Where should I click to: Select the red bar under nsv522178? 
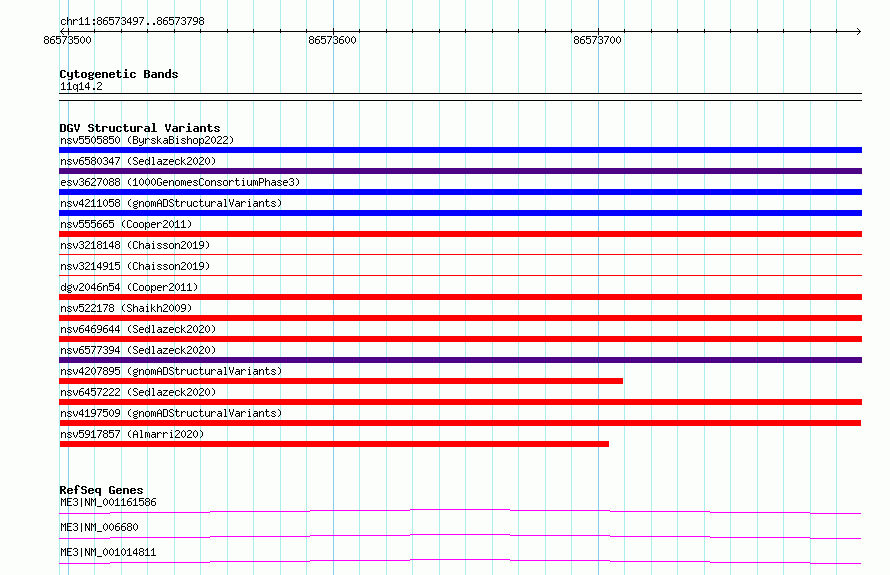pyautogui.click(x=460, y=318)
